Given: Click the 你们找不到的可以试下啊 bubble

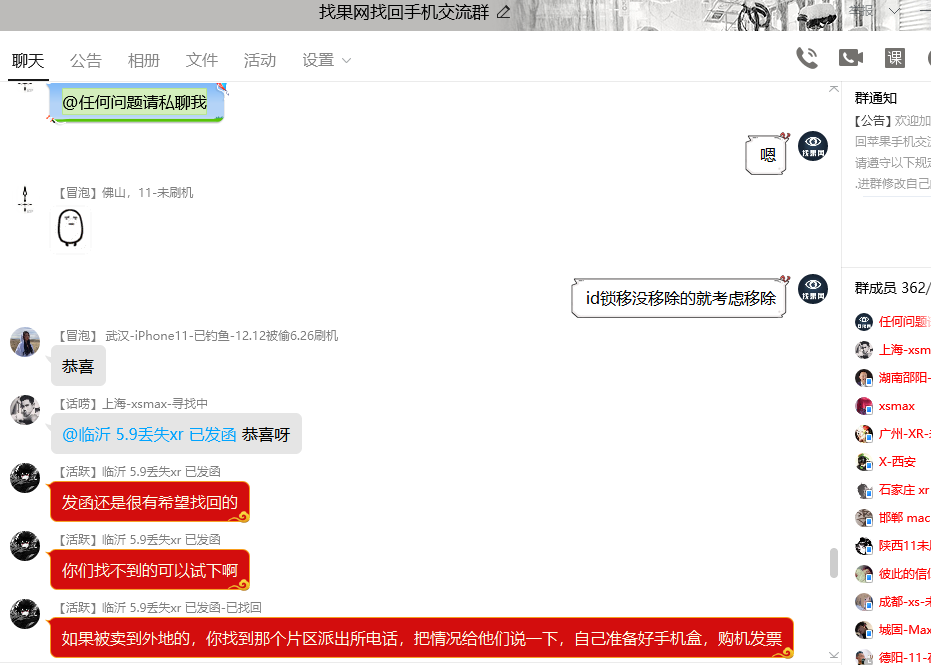Looking at the screenshot, I should [150, 571].
